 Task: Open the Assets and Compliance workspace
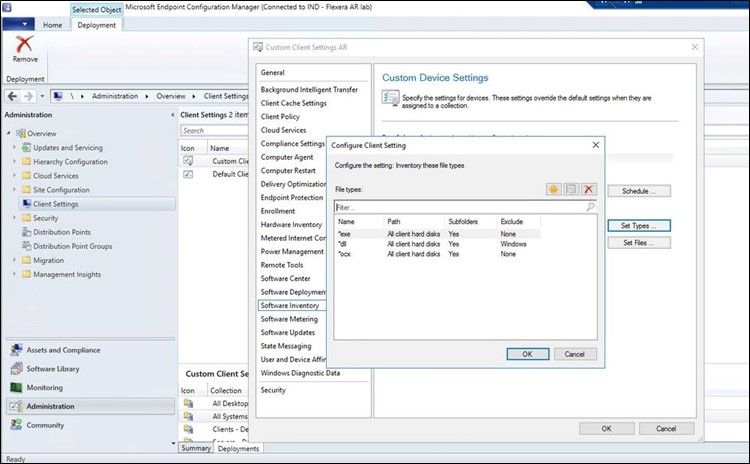point(63,350)
